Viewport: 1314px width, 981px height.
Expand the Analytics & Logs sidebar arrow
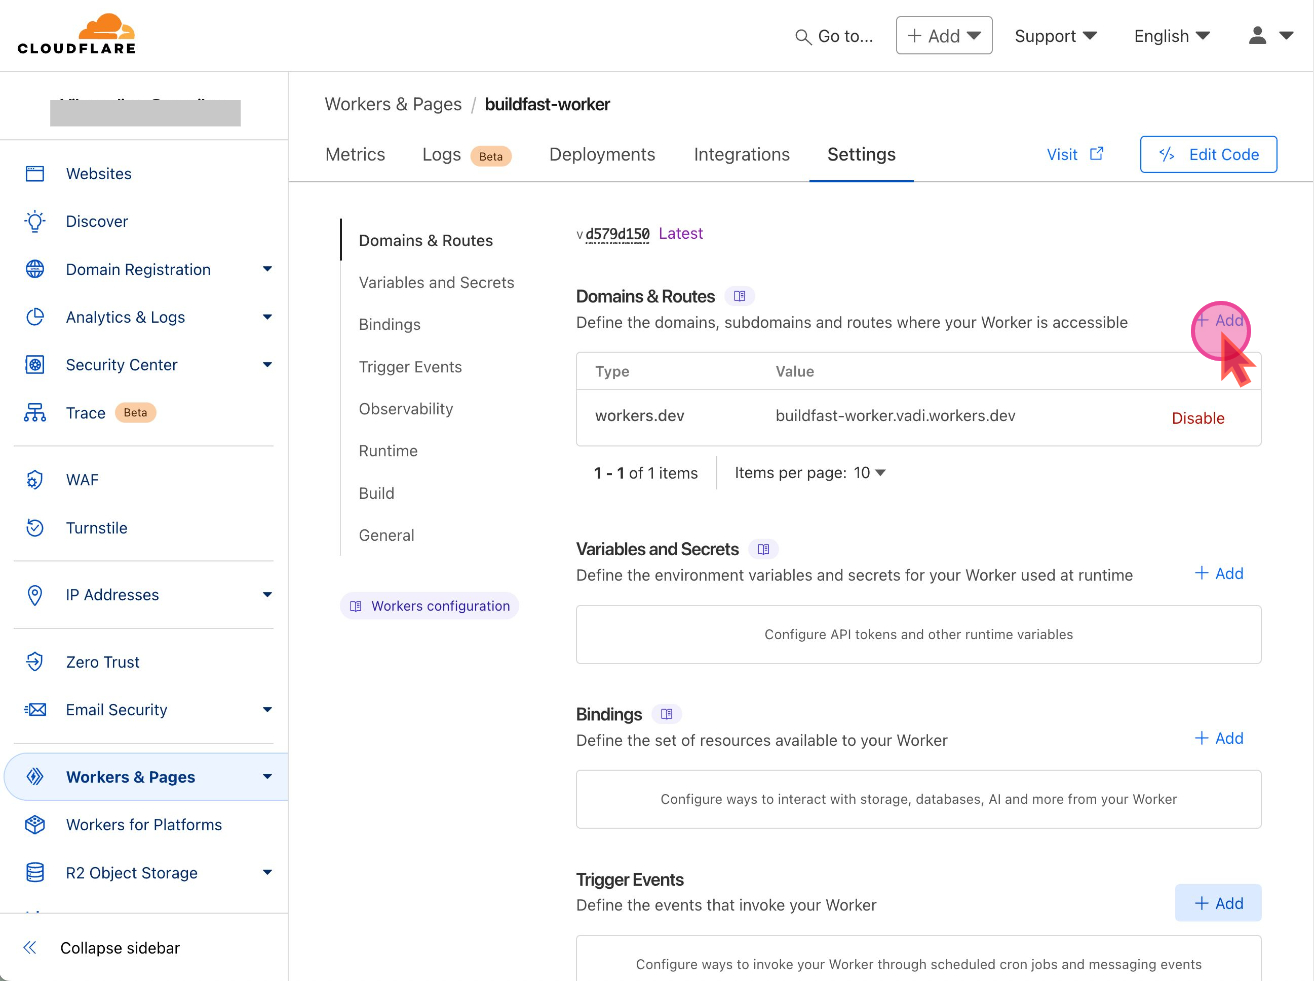tap(267, 317)
